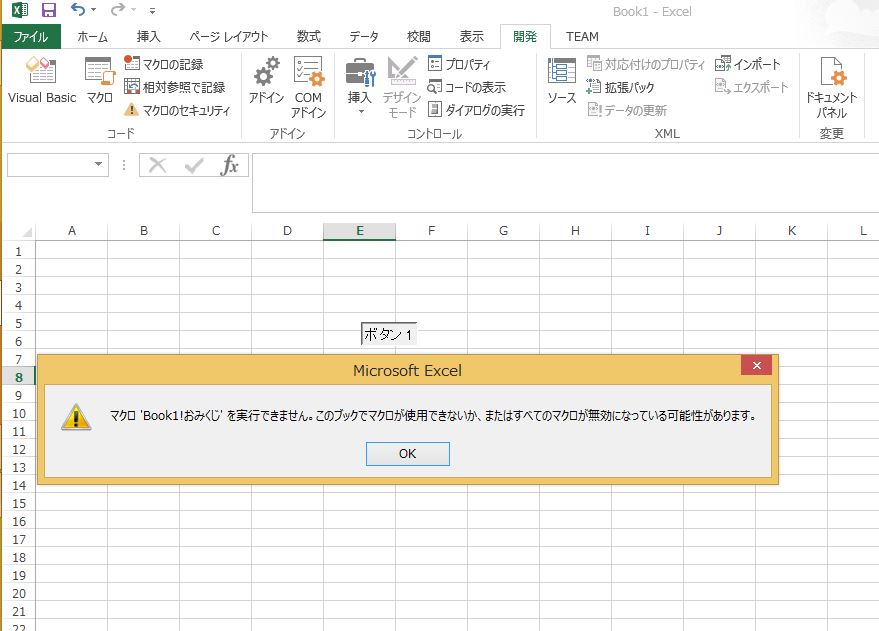The width and height of the screenshot is (879, 631).
Task: Select column C header
Action: point(216,231)
